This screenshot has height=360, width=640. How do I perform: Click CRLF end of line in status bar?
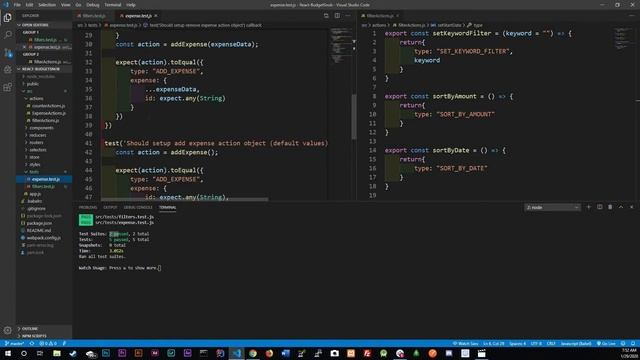click(x=551, y=344)
